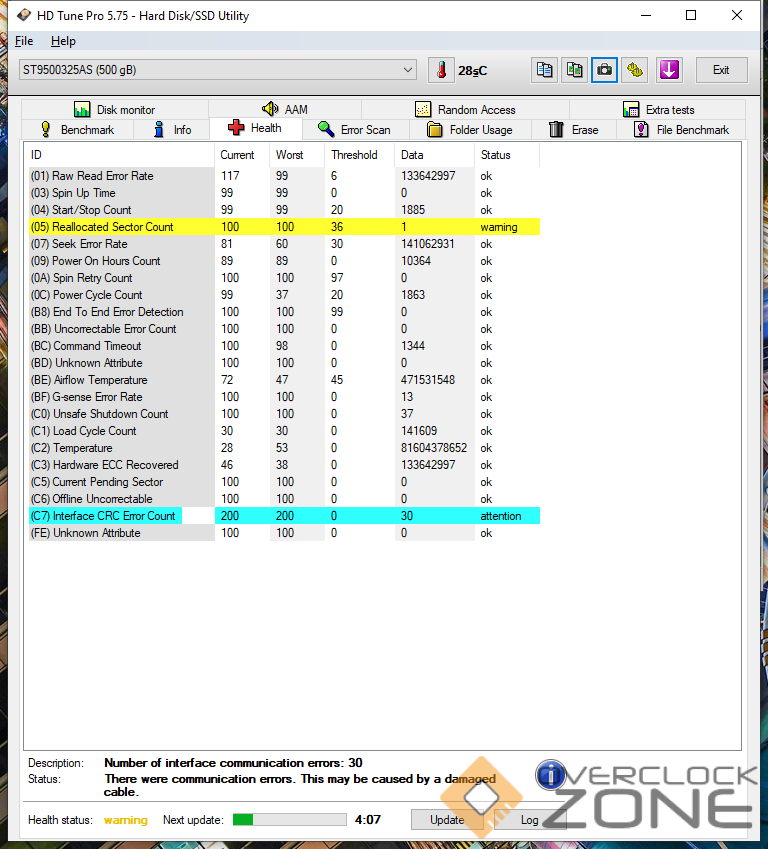This screenshot has width=768, height=849.
Task: Click the Update button
Action: (447, 820)
